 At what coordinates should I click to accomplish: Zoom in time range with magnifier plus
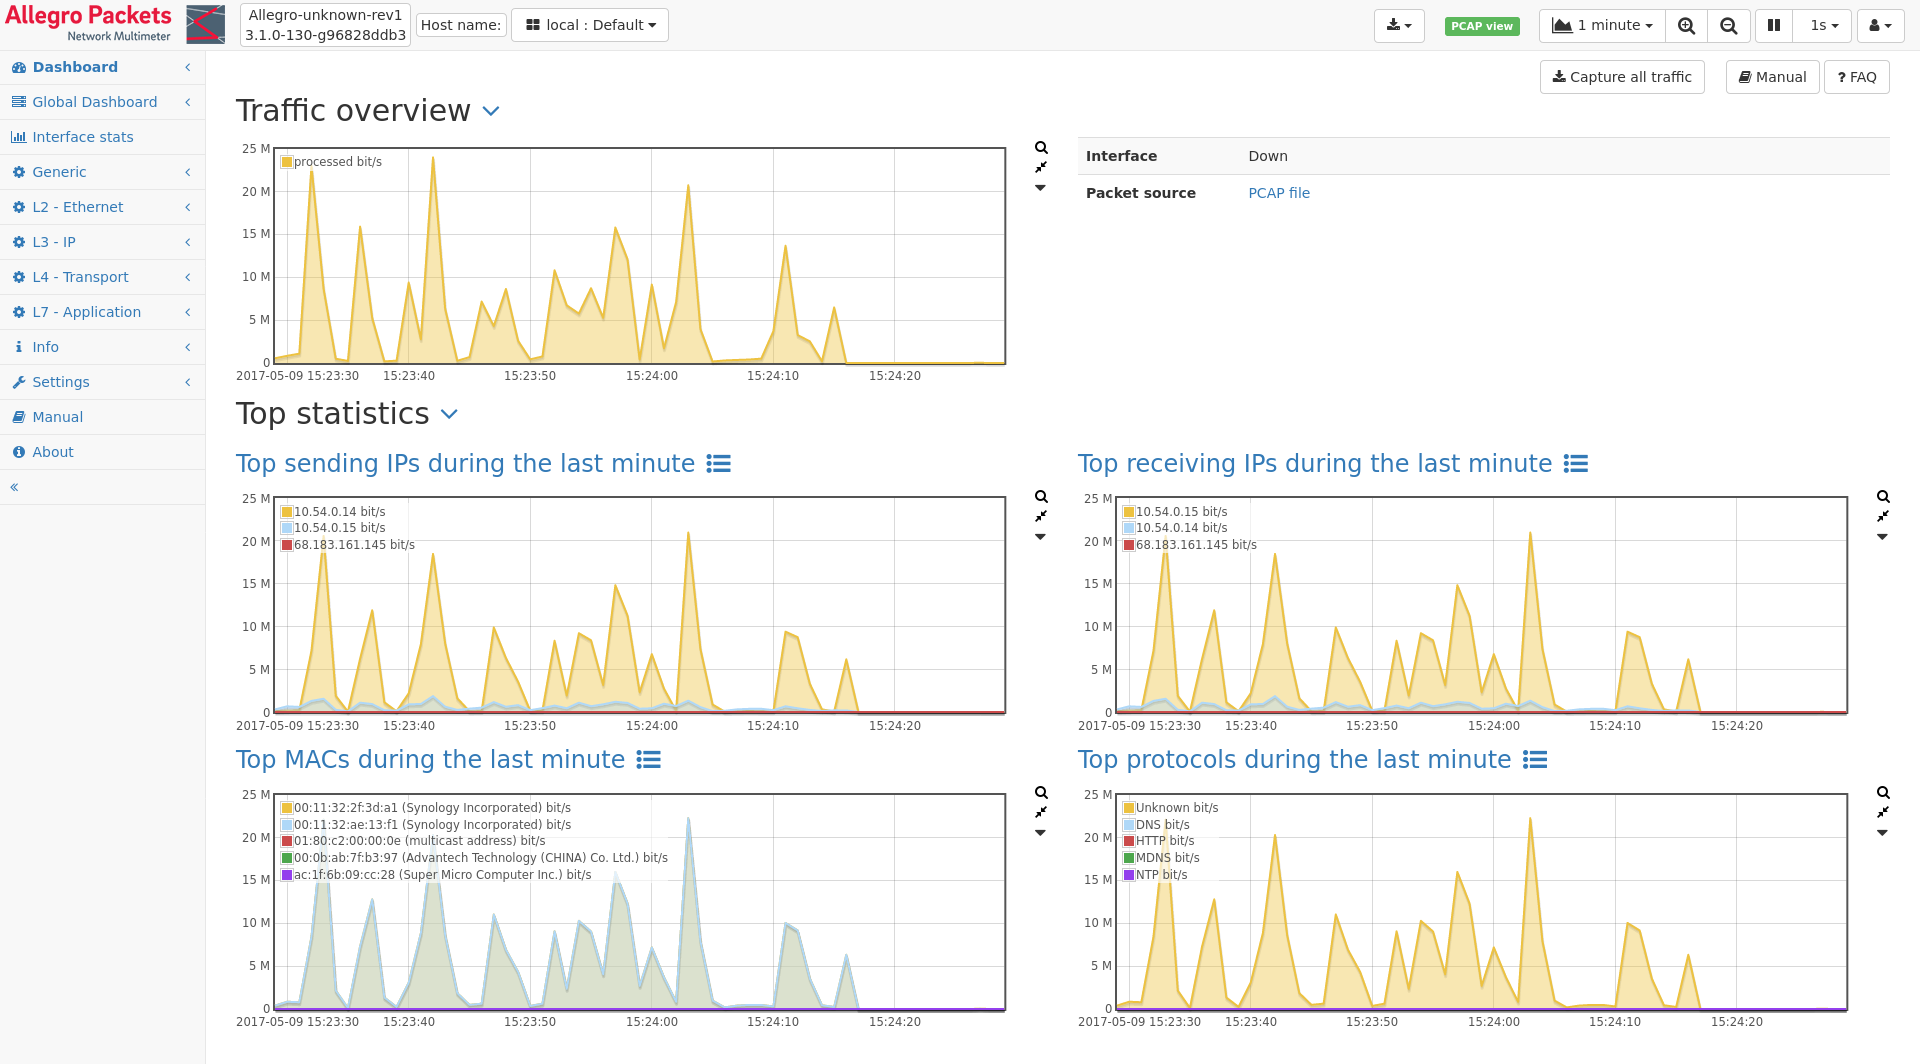[1686, 25]
